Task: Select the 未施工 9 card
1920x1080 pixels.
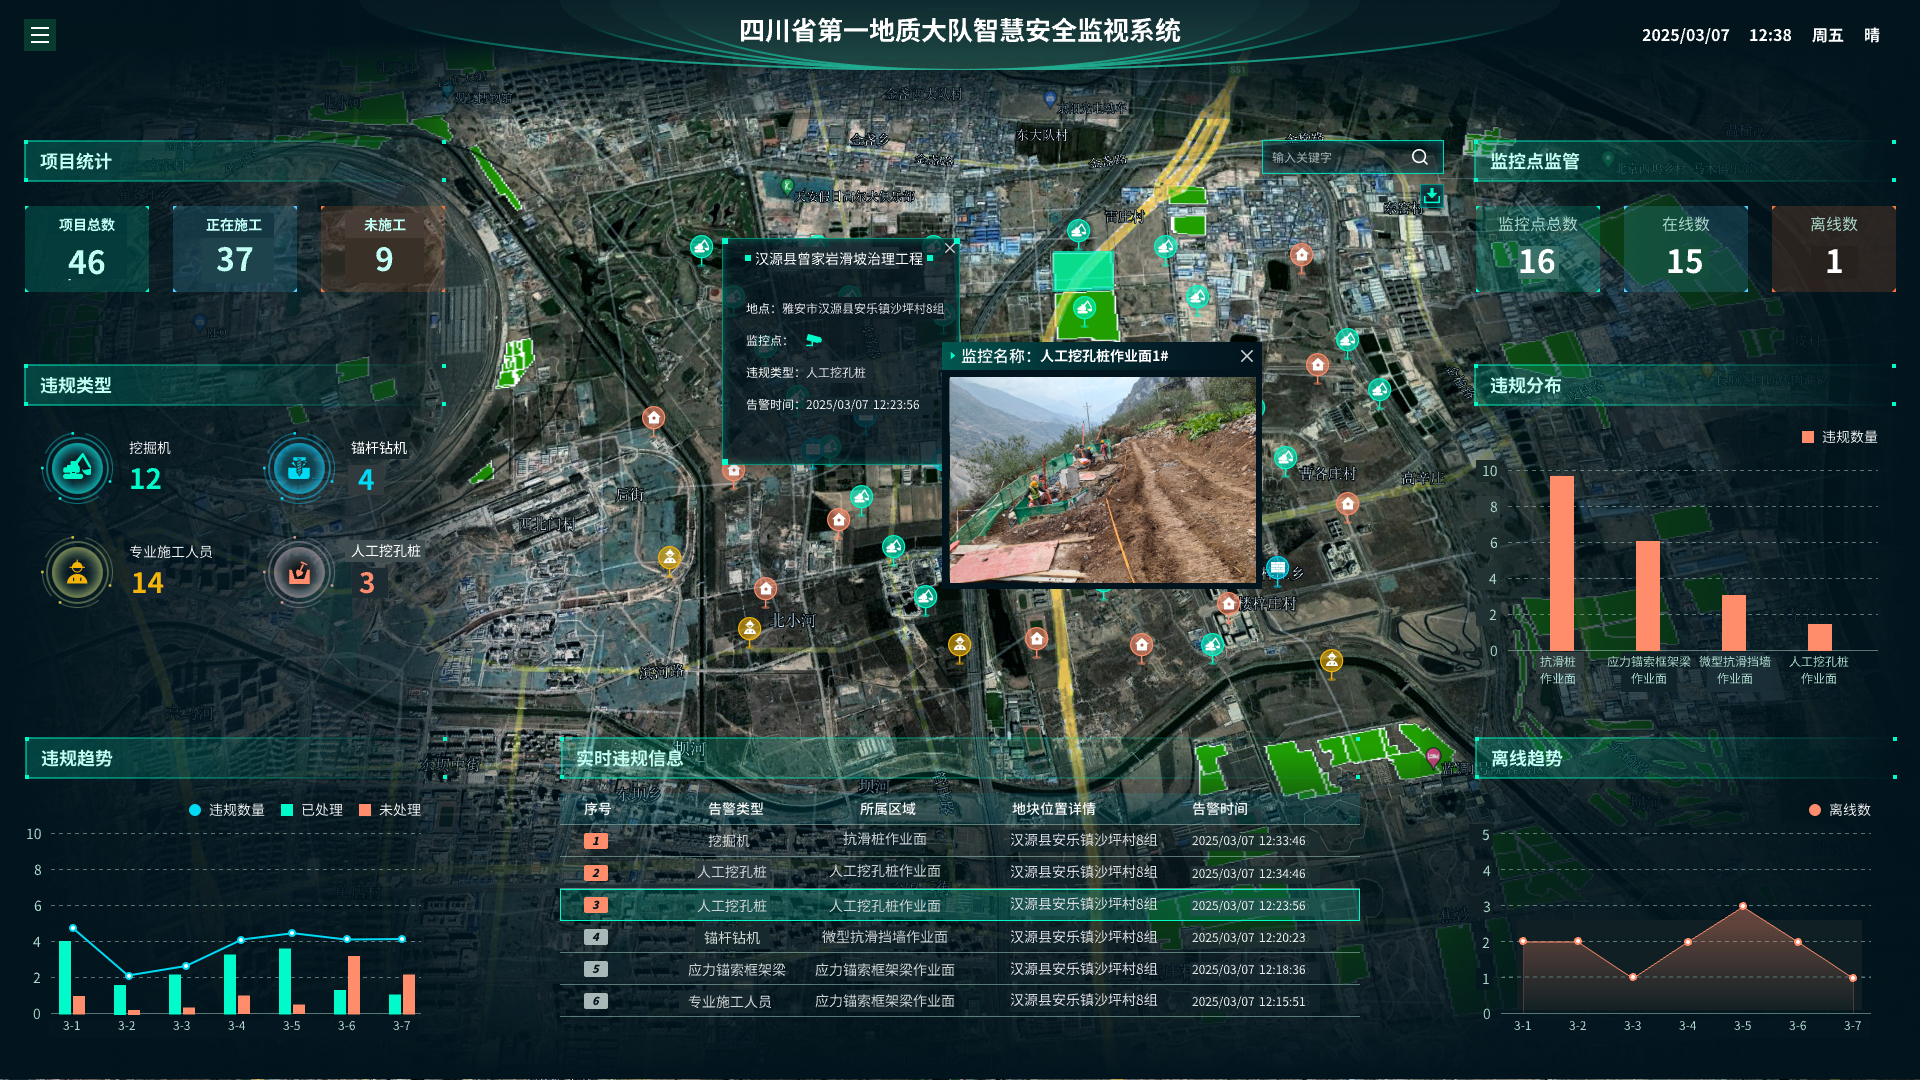Action: click(383, 249)
